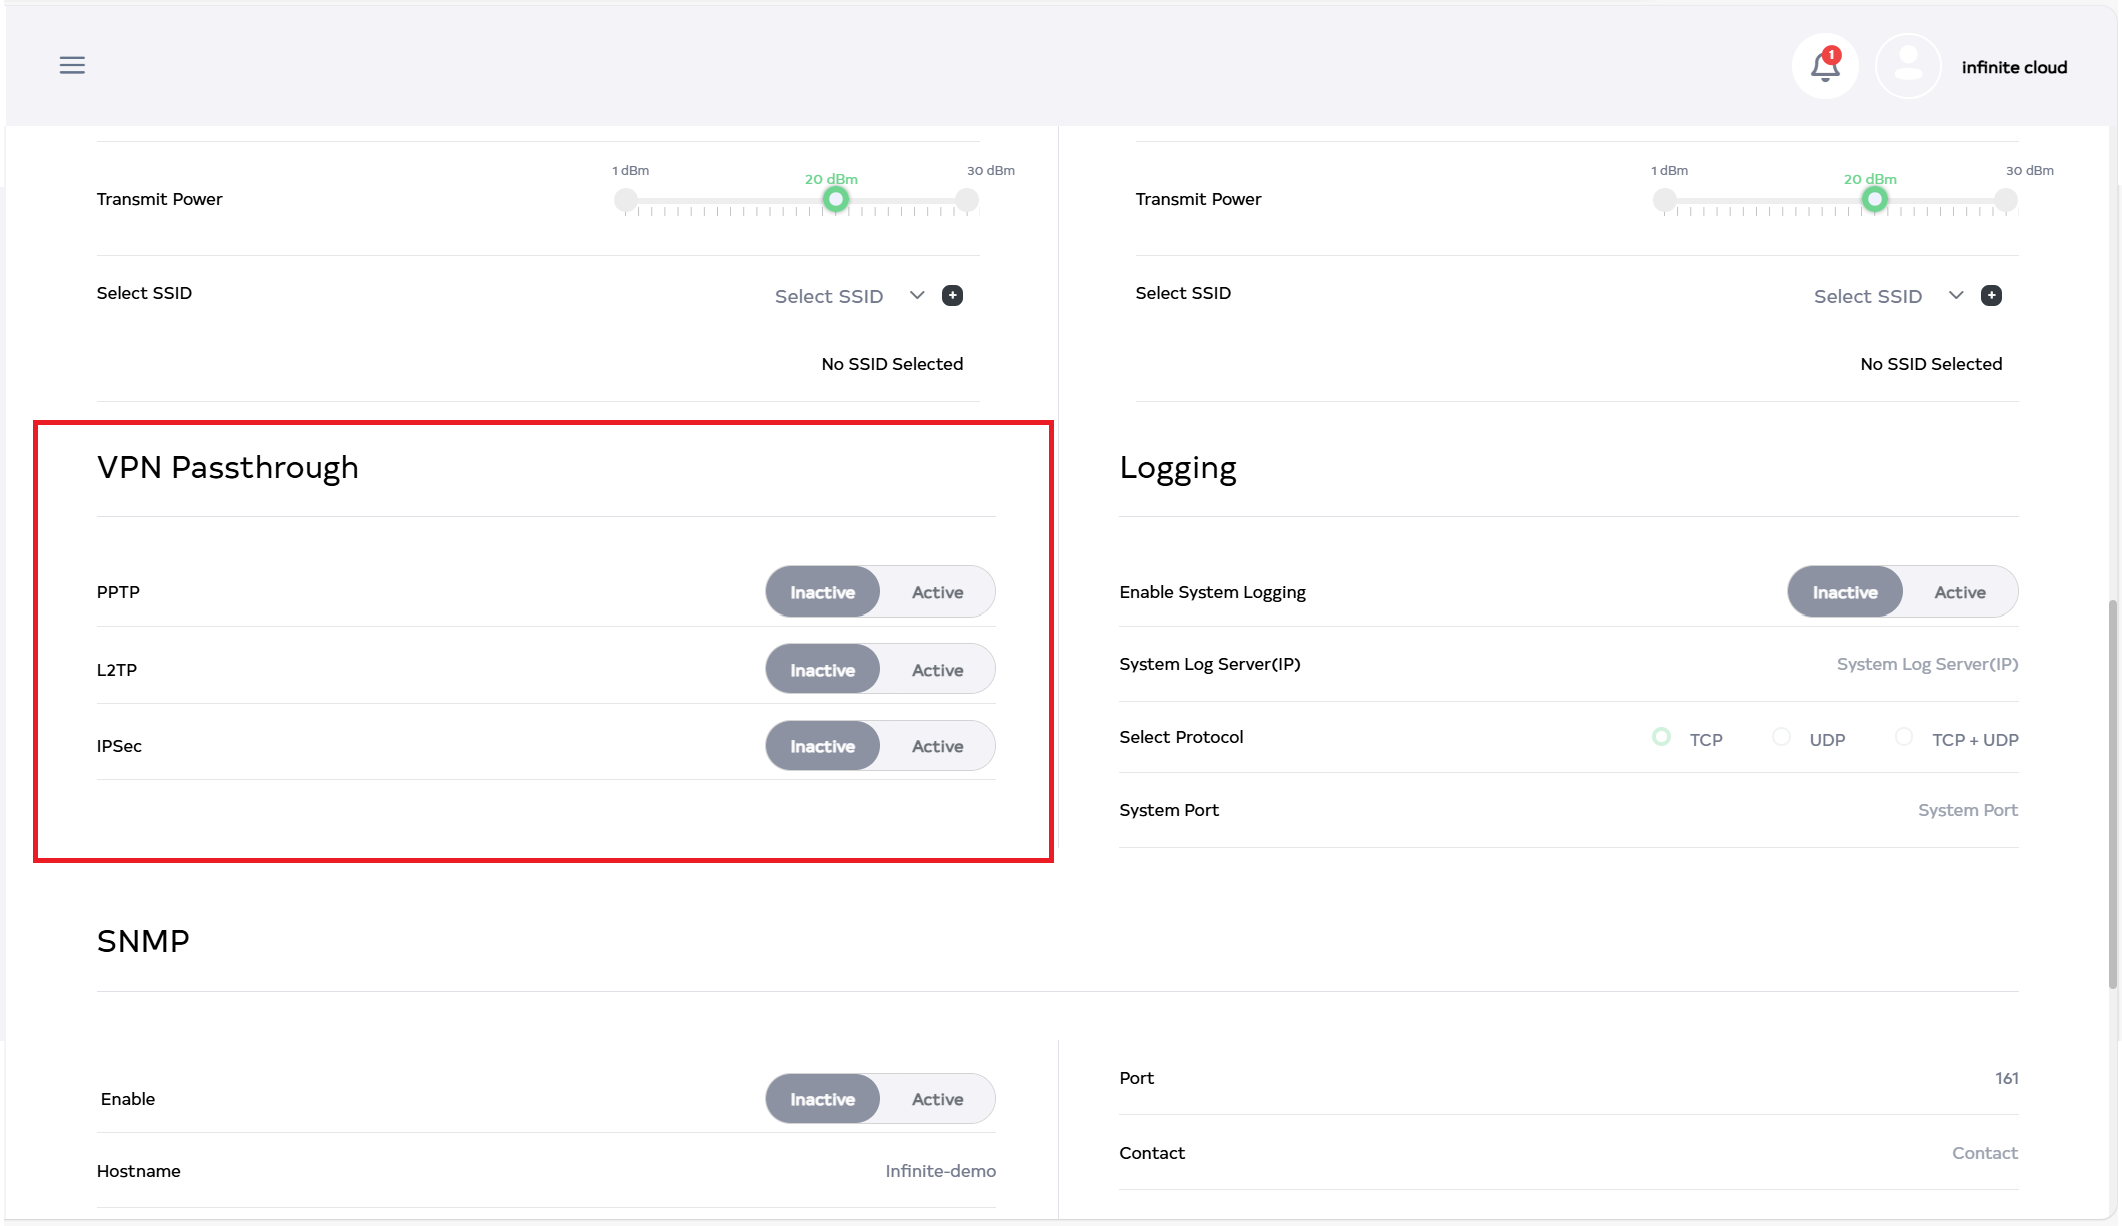Click the System Port input field

click(1966, 810)
